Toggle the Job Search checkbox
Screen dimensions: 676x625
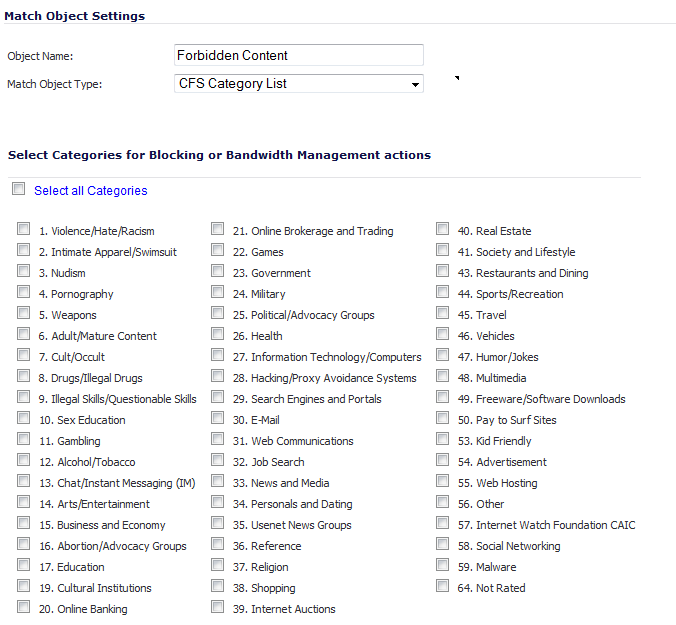point(218,460)
